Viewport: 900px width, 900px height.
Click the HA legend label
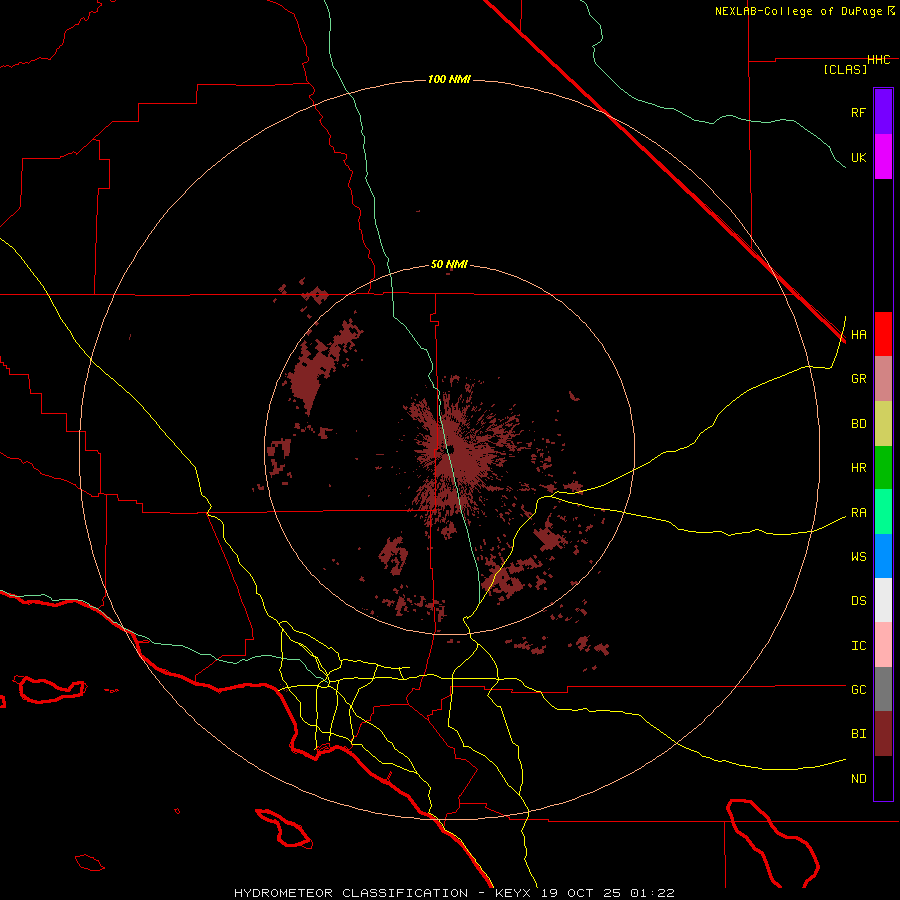pyautogui.click(x=858, y=335)
